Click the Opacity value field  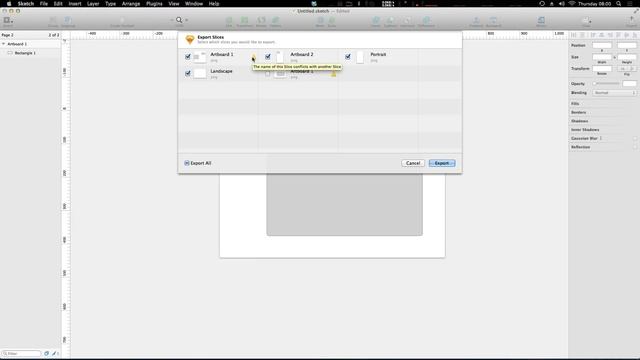coord(629,84)
